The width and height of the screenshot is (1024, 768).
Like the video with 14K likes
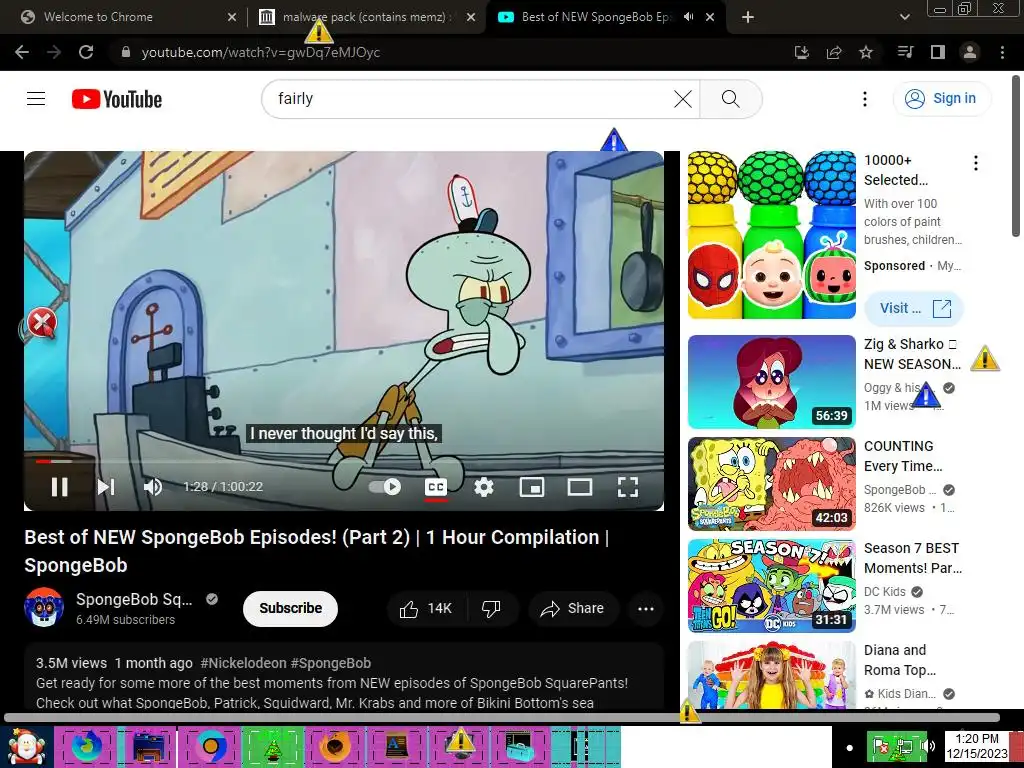coord(426,609)
